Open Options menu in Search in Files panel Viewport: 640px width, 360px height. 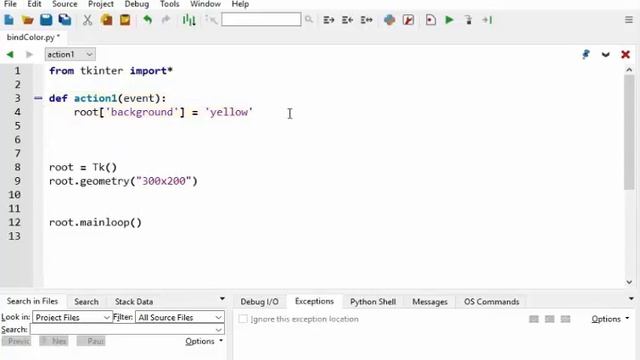pyautogui.click(x=204, y=341)
